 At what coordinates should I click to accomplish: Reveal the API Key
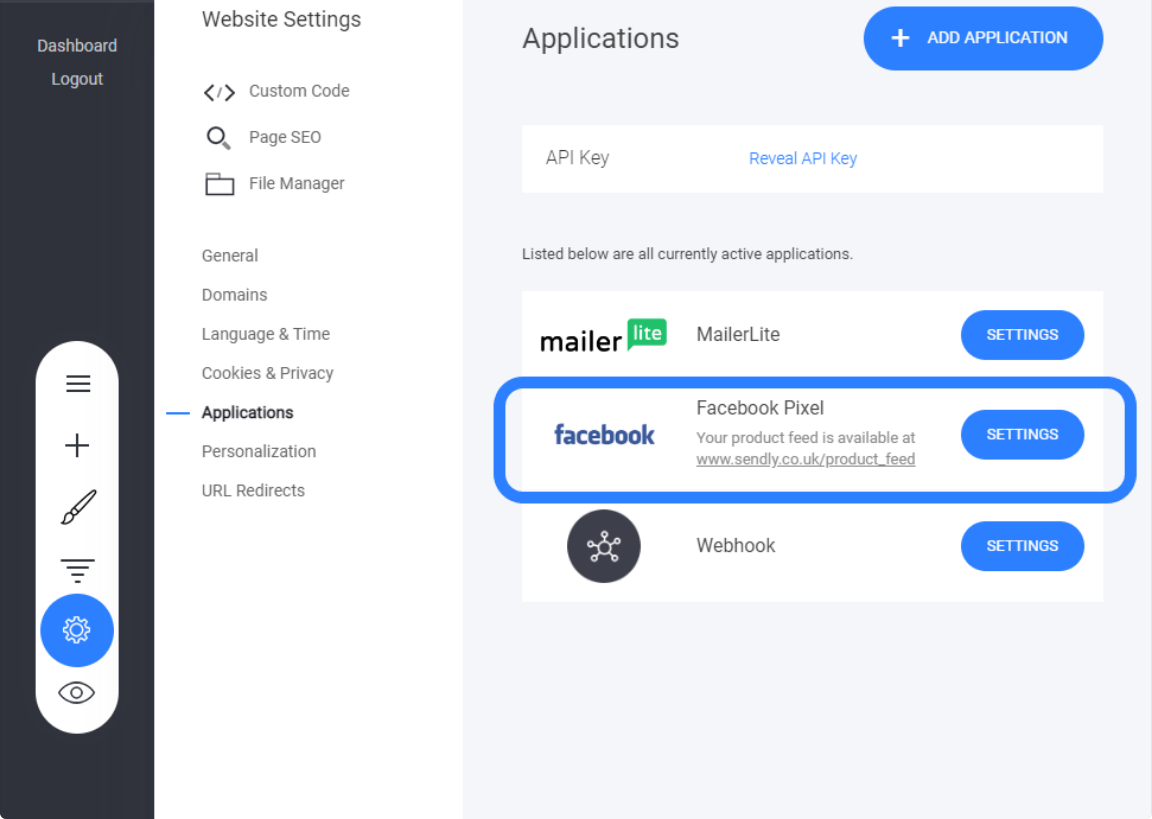coord(803,159)
